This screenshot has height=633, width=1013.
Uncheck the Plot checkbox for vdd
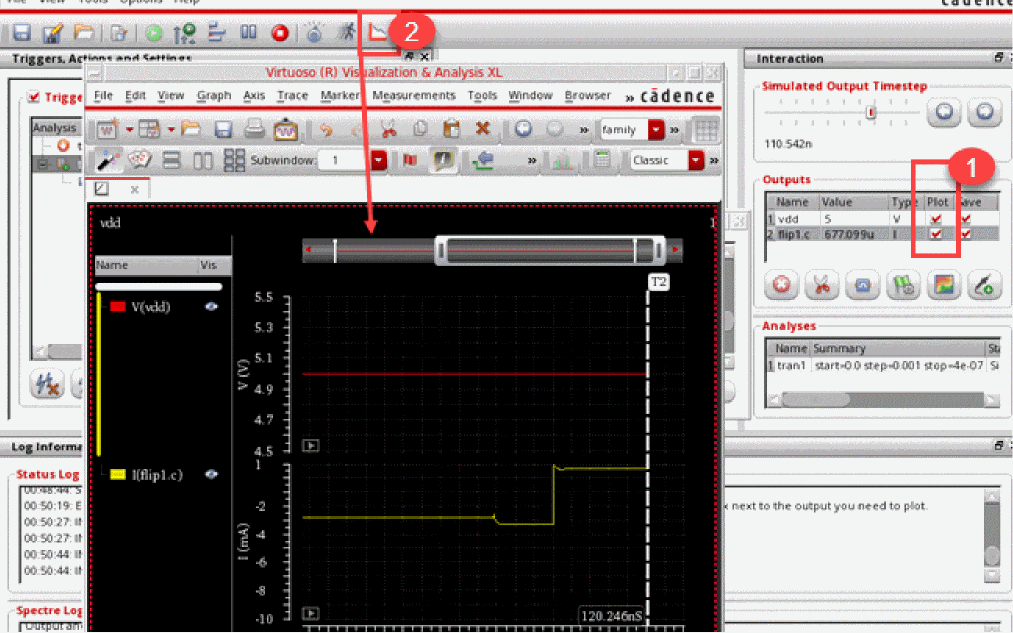coord(936,219)
